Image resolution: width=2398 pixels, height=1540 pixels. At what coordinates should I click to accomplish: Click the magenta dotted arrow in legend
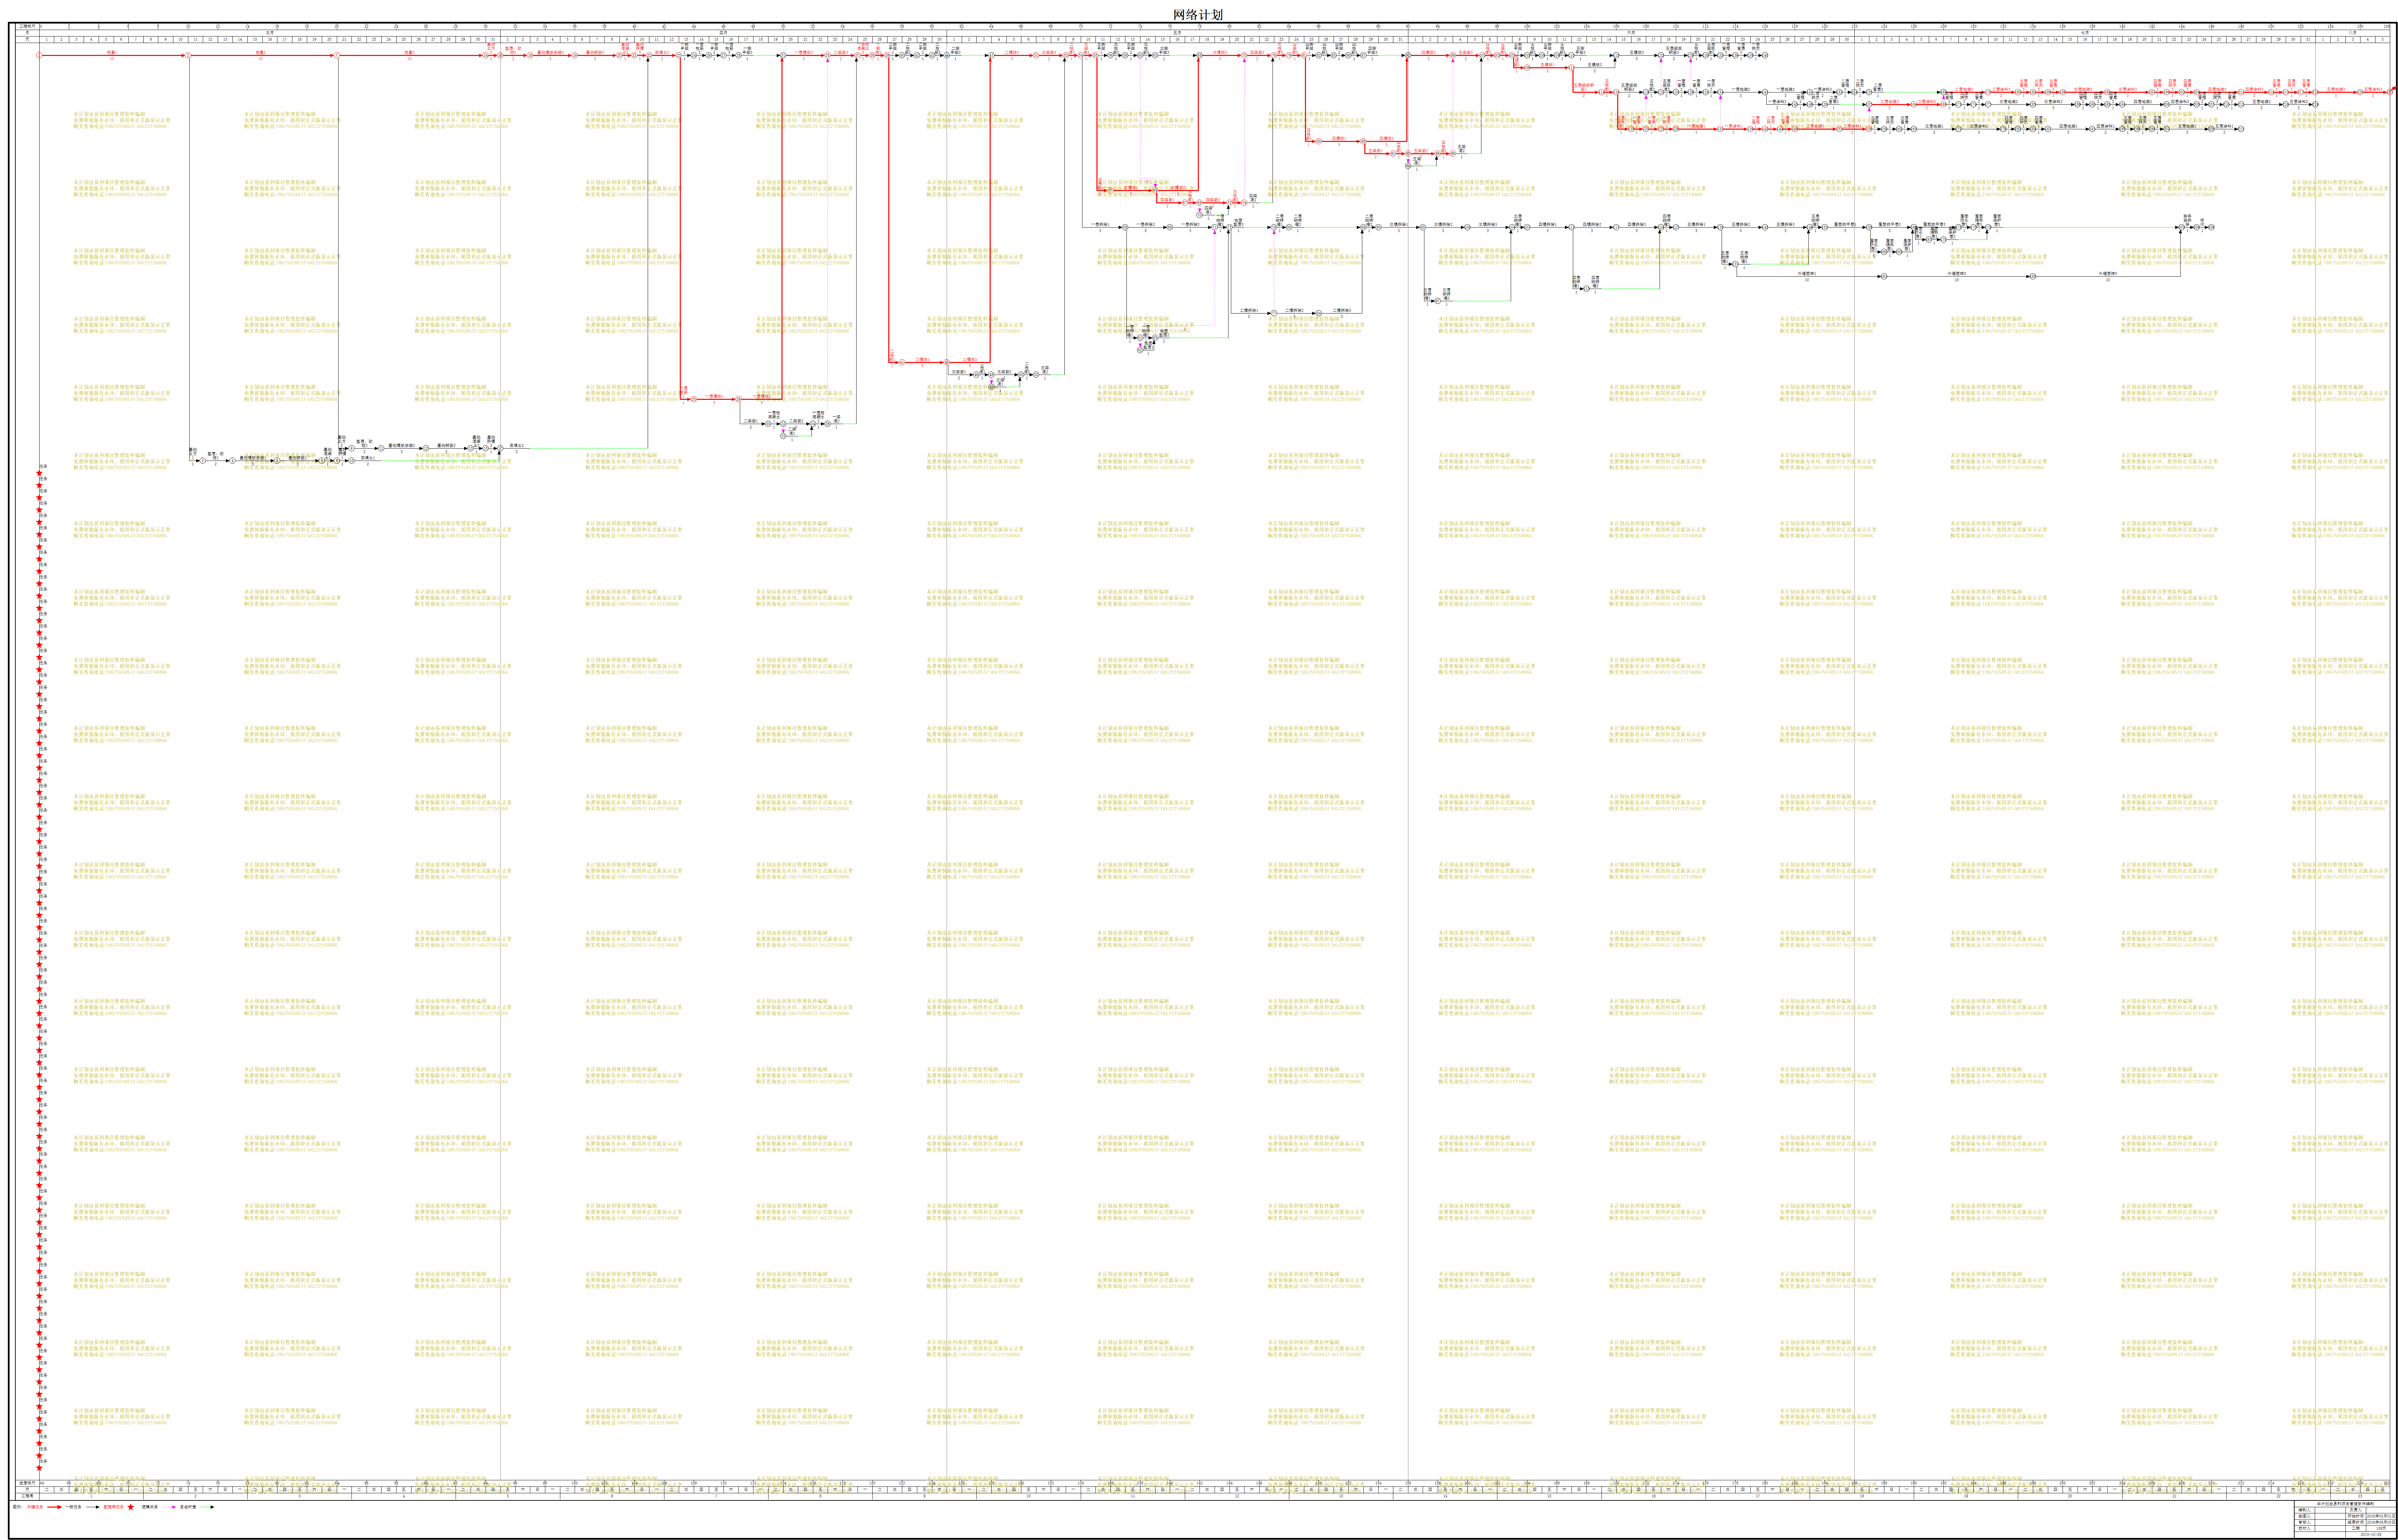(169, 1507)
